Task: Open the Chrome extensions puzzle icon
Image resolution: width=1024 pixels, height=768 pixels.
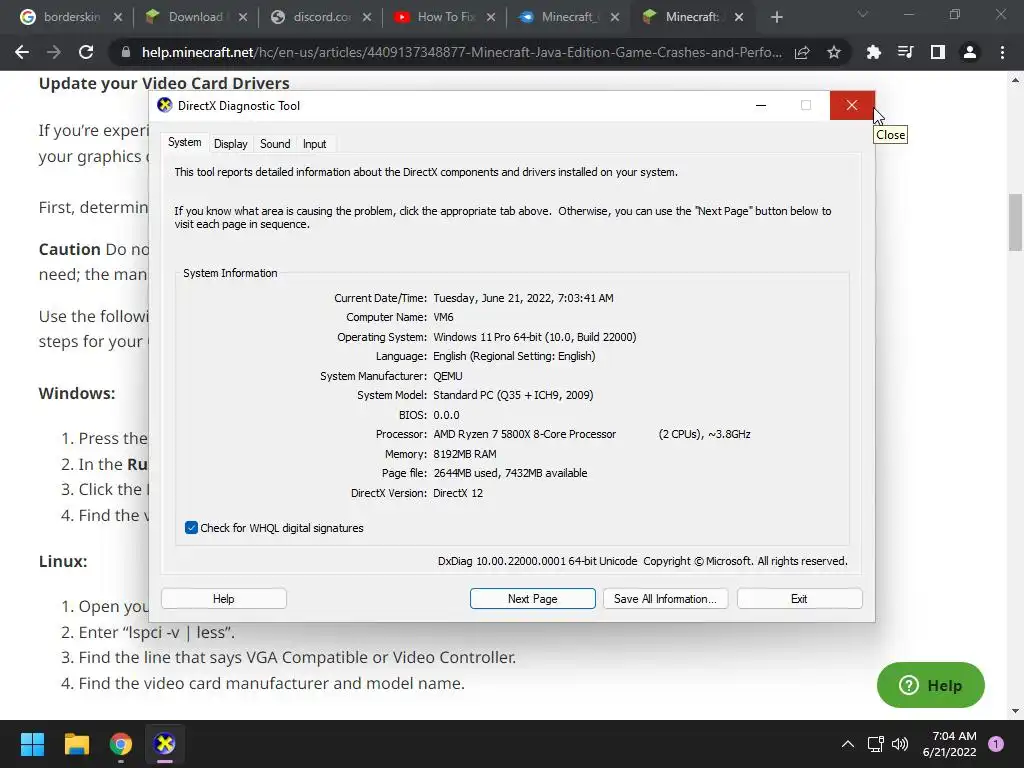Action: pyautogui.click(x=873, y=52)
